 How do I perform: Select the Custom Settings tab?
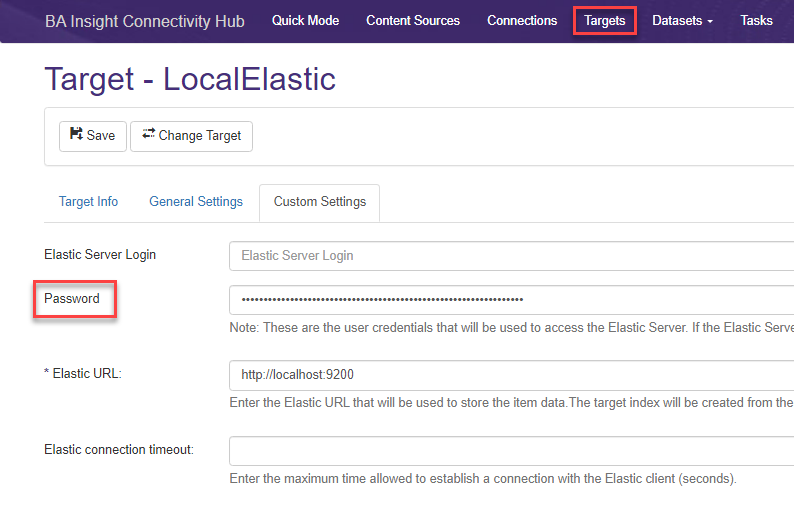click(x=320, y=203)
